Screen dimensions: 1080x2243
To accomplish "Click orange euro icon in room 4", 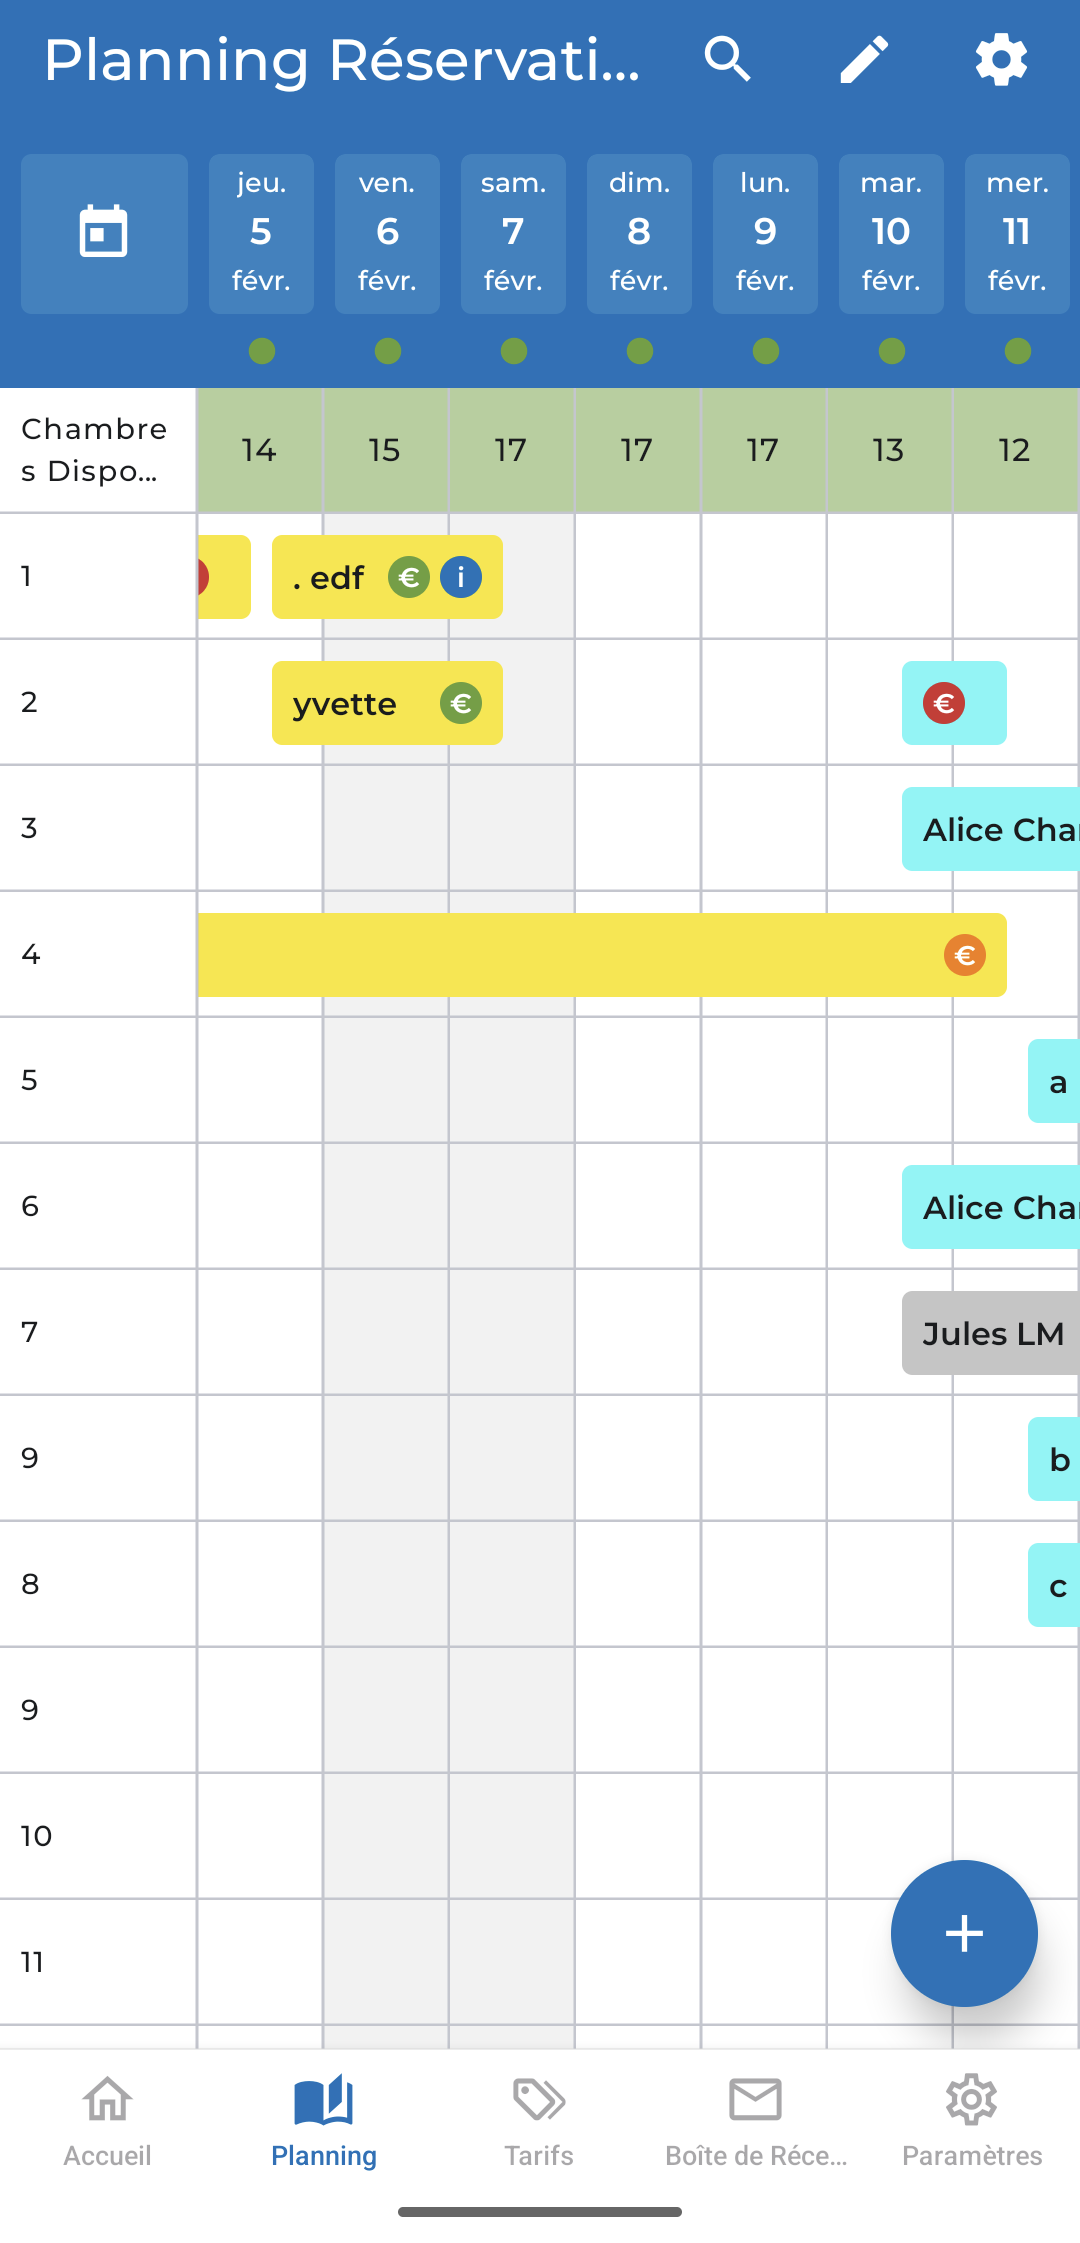I will [965, 955].
